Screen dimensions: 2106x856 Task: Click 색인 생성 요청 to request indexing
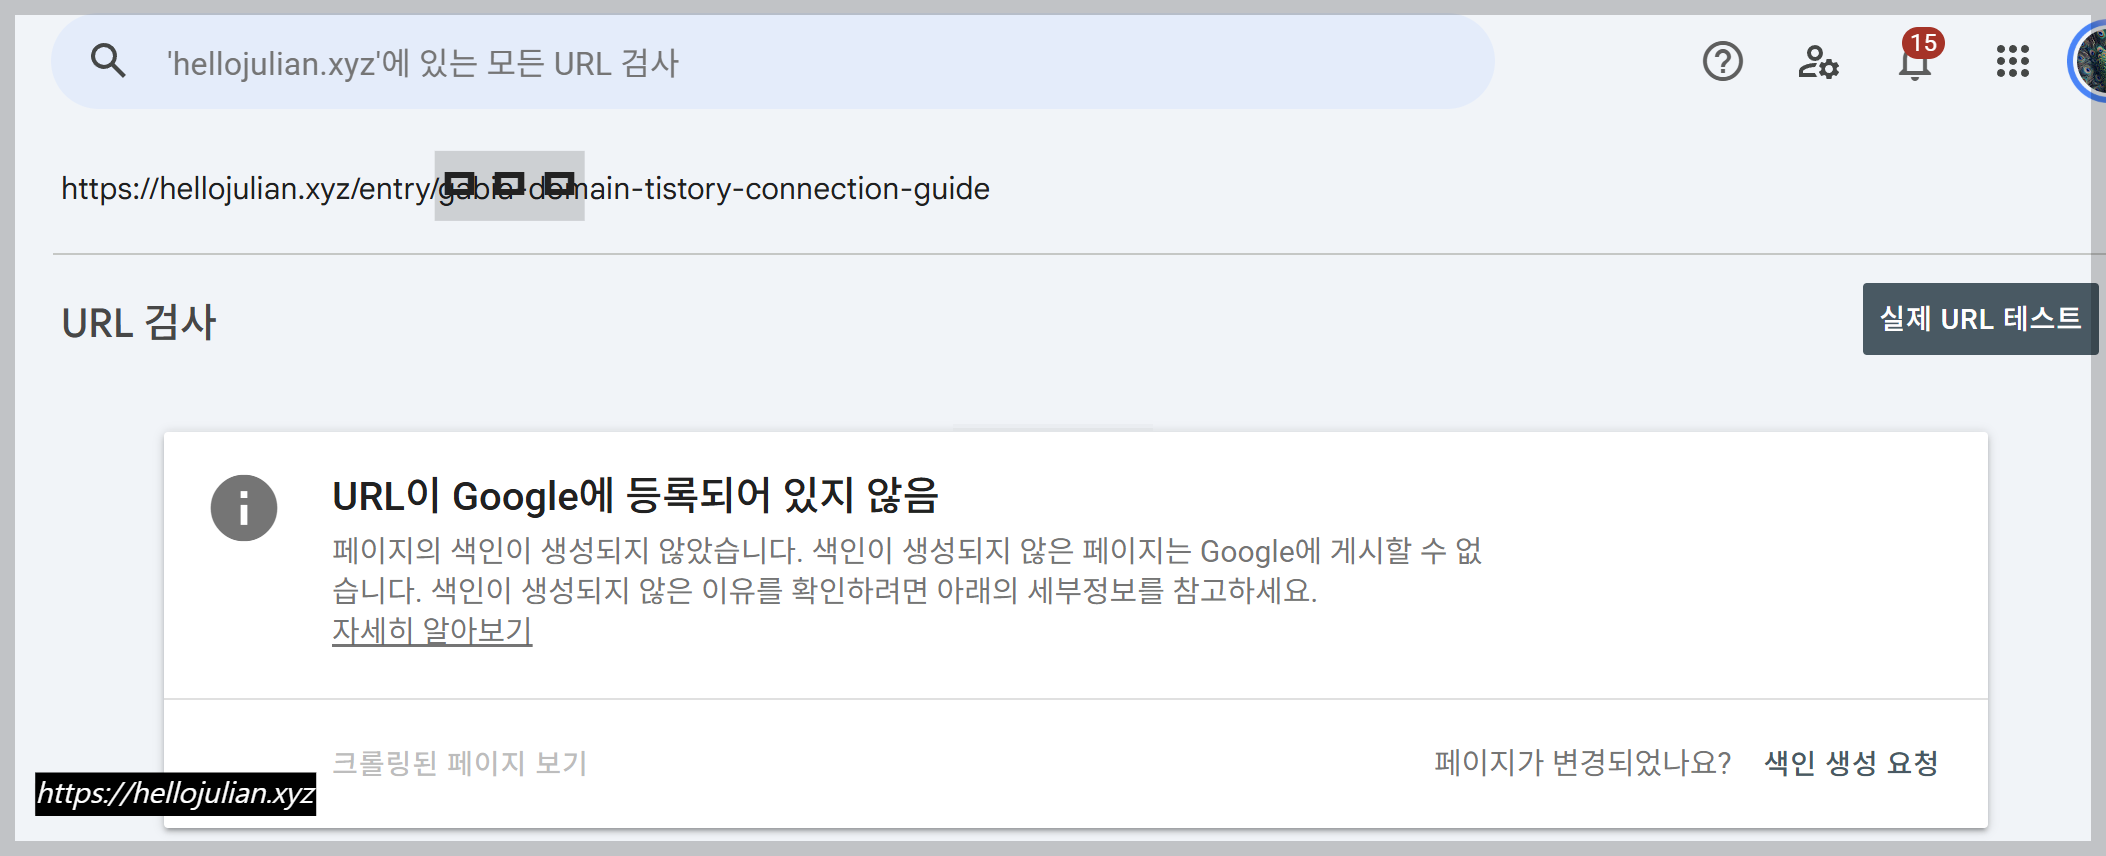point(1851,763)
